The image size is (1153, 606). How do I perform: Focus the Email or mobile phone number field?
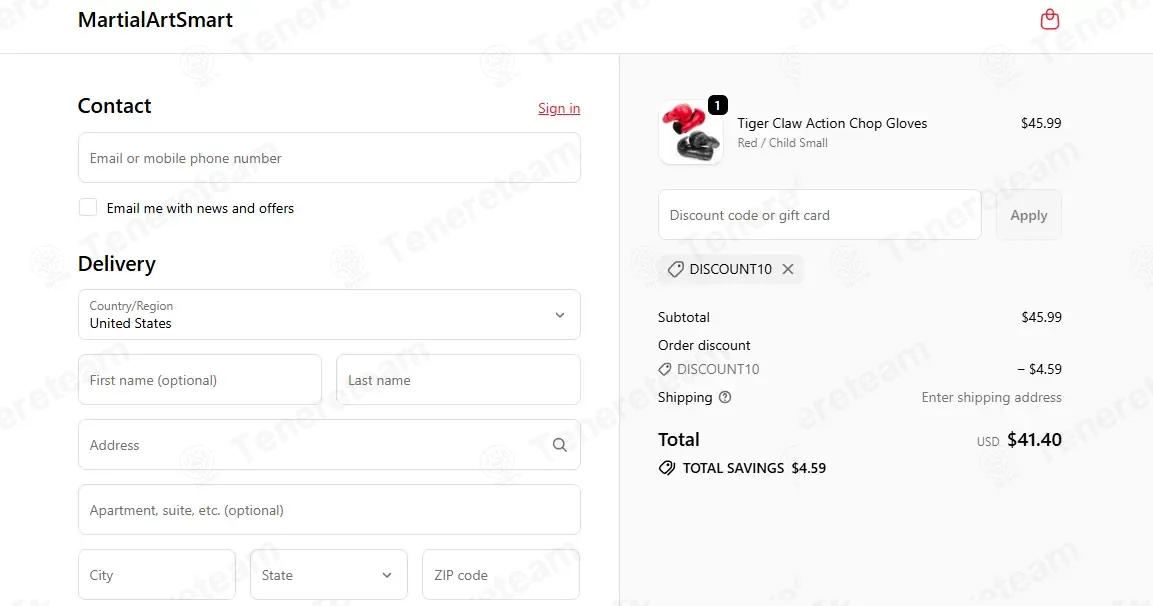(x=329, y=157)
